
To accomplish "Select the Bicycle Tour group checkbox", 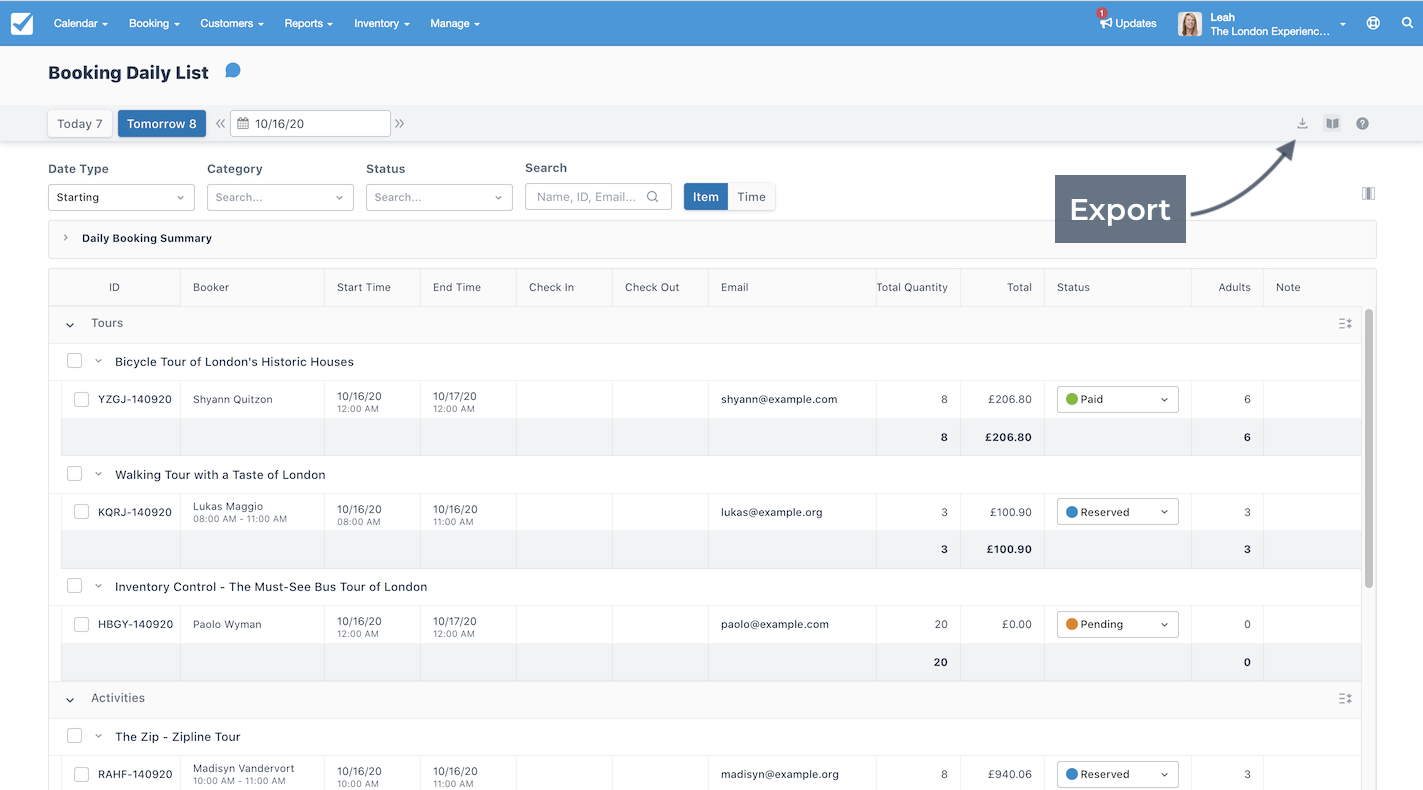I will click(74, 360).
